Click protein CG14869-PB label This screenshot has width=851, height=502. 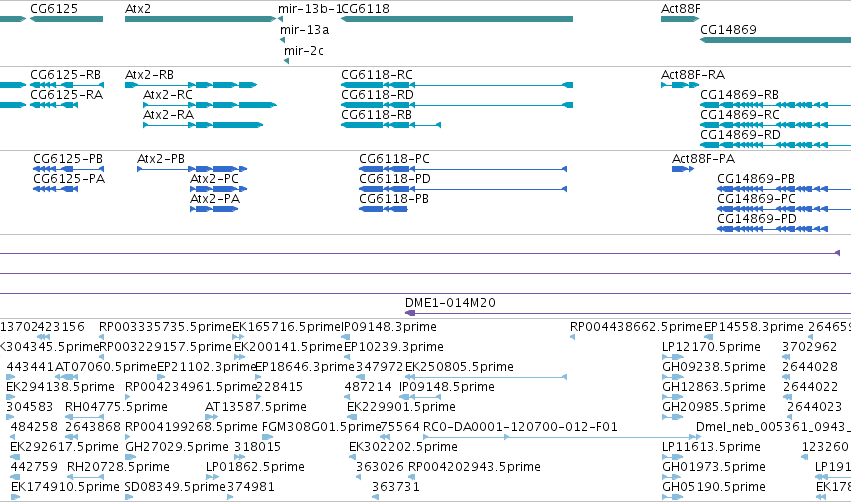755,179
